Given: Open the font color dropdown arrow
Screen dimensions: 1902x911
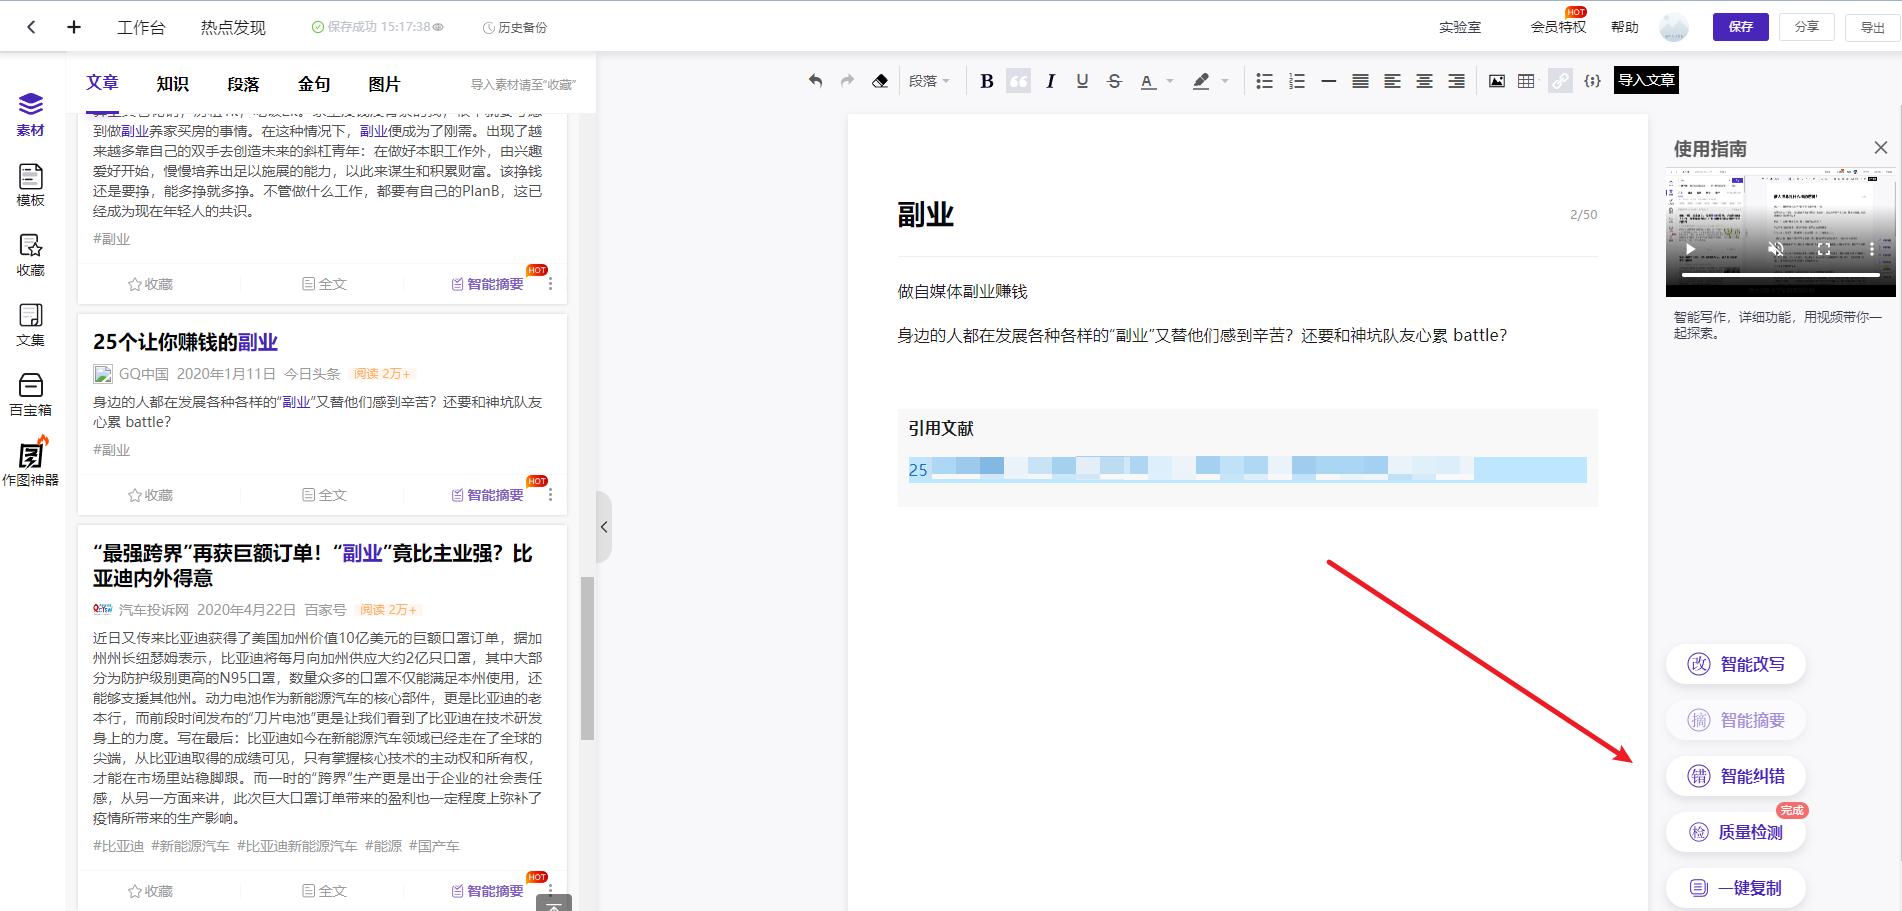Looking at the screenshot, I should pyautogui.click(x=1168, y=80).
